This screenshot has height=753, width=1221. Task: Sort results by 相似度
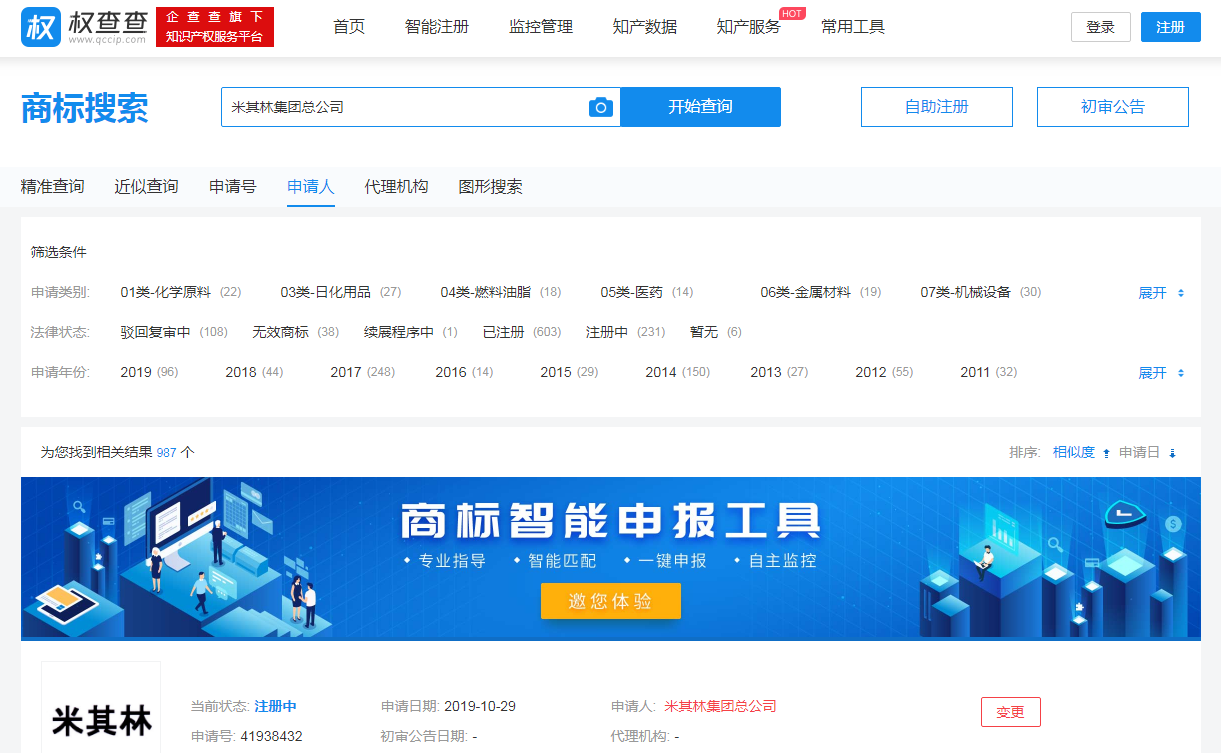coord(1074,453)
